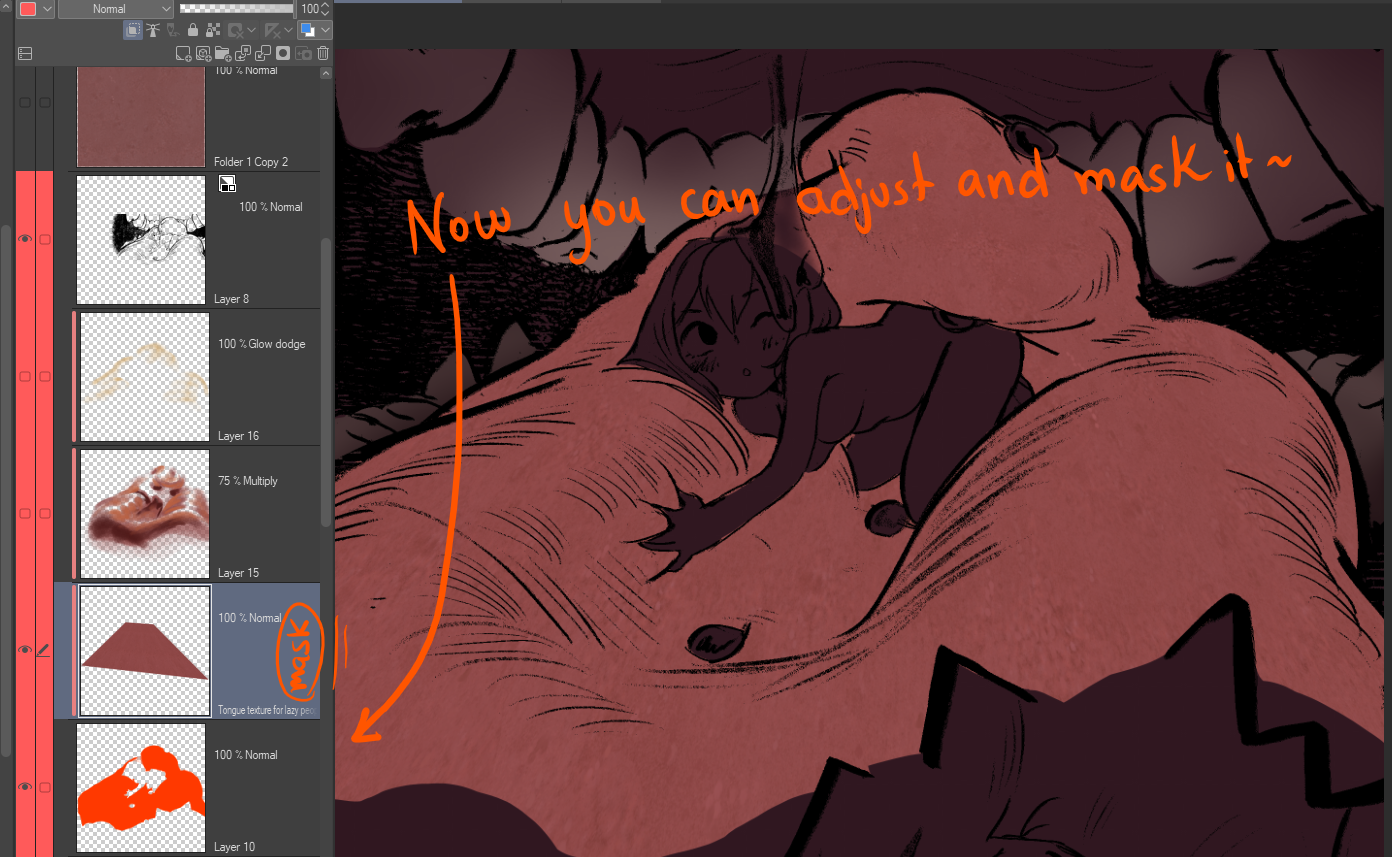Click the "Layer 10" name label
The height and width of the screenshot is (857, 1392).
(235, 847)
